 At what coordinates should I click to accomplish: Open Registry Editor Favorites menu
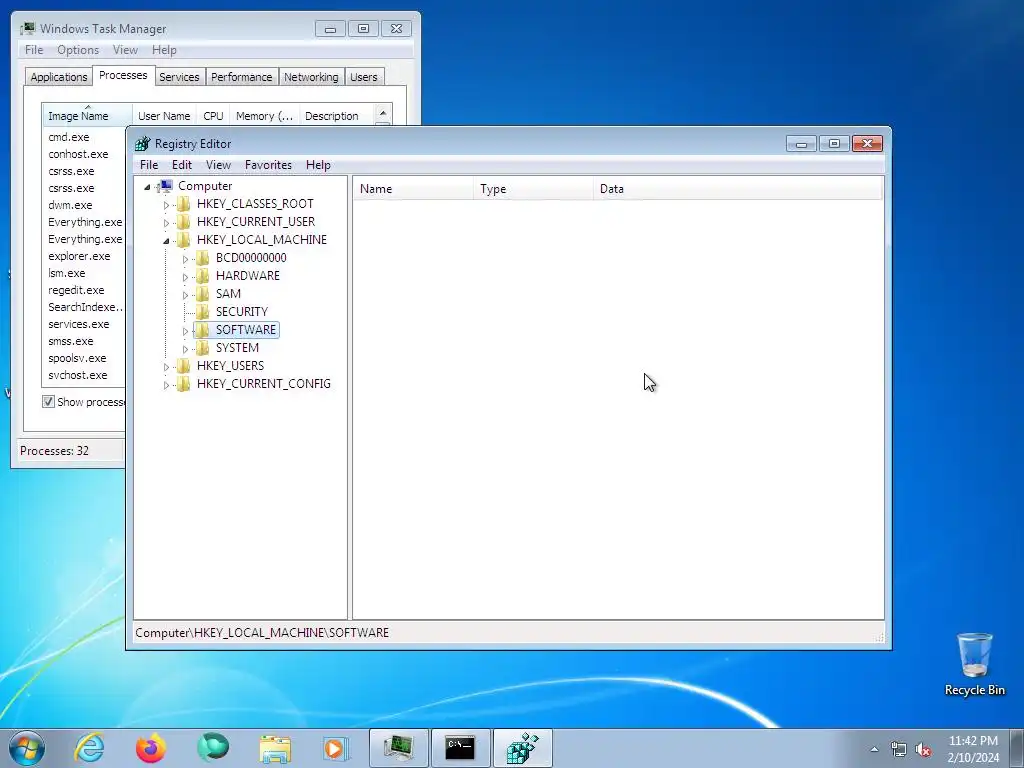click(268, 165)
